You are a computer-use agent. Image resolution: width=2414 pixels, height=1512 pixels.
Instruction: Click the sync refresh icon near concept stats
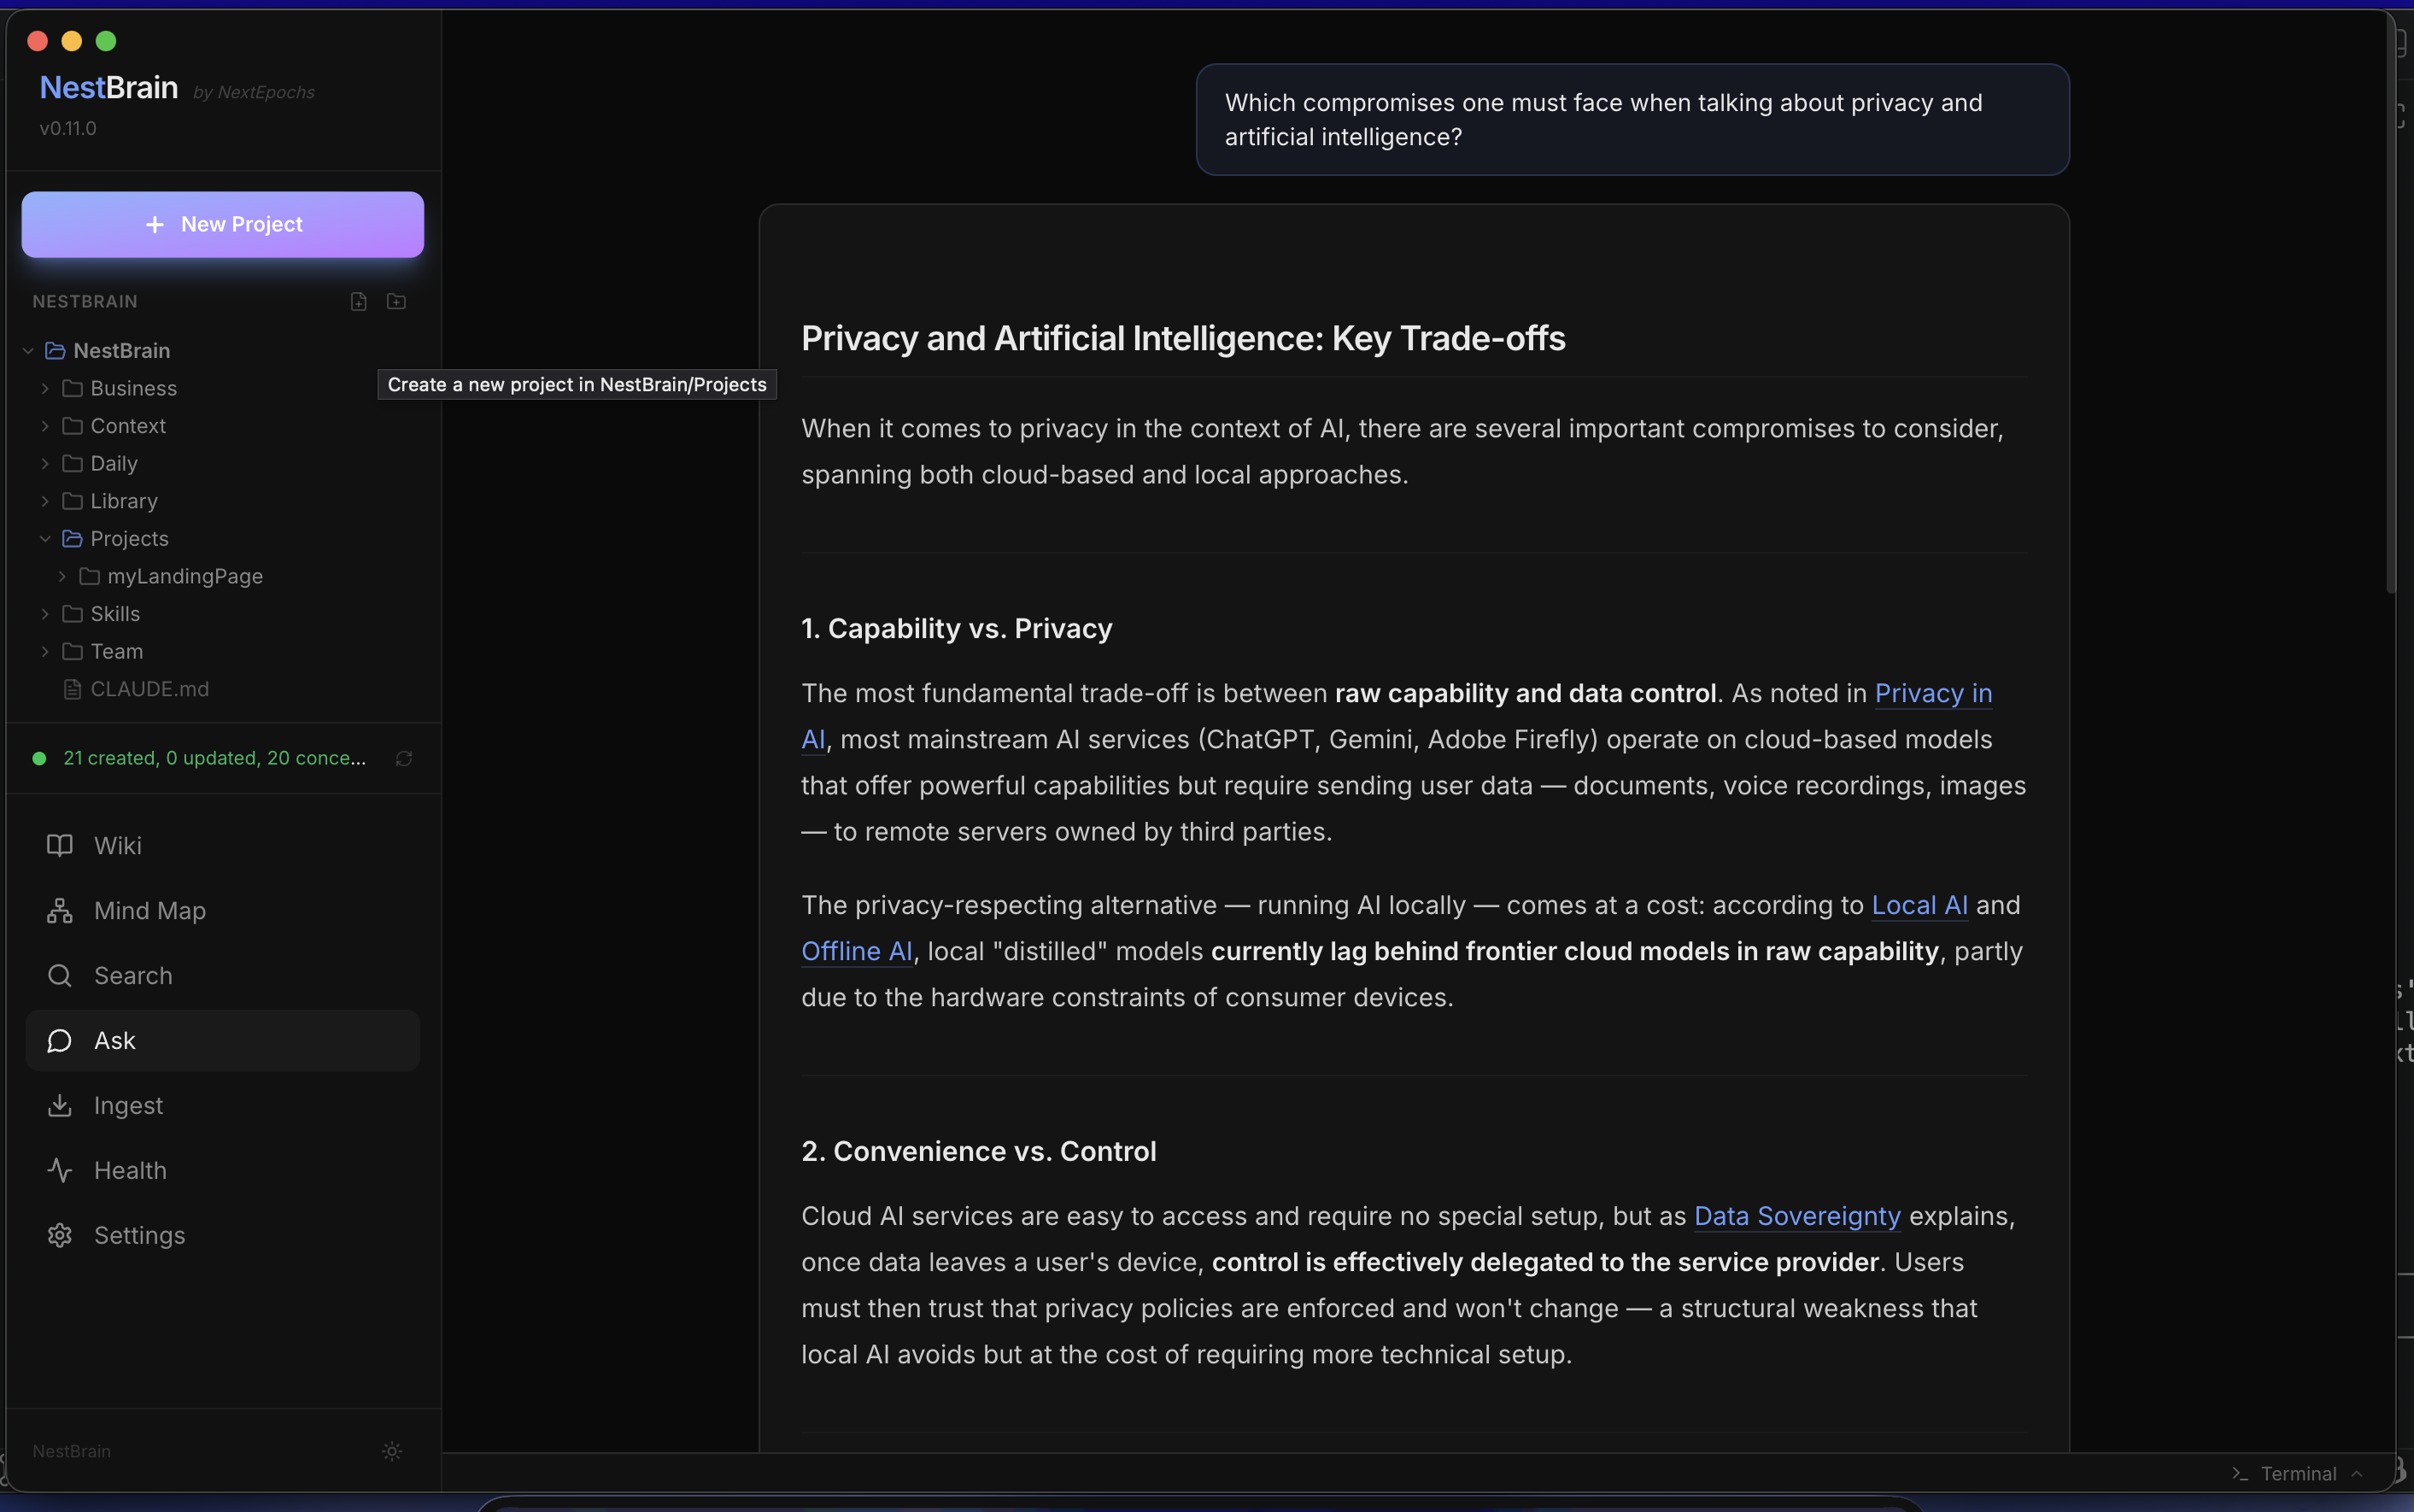tap(403, 758)
